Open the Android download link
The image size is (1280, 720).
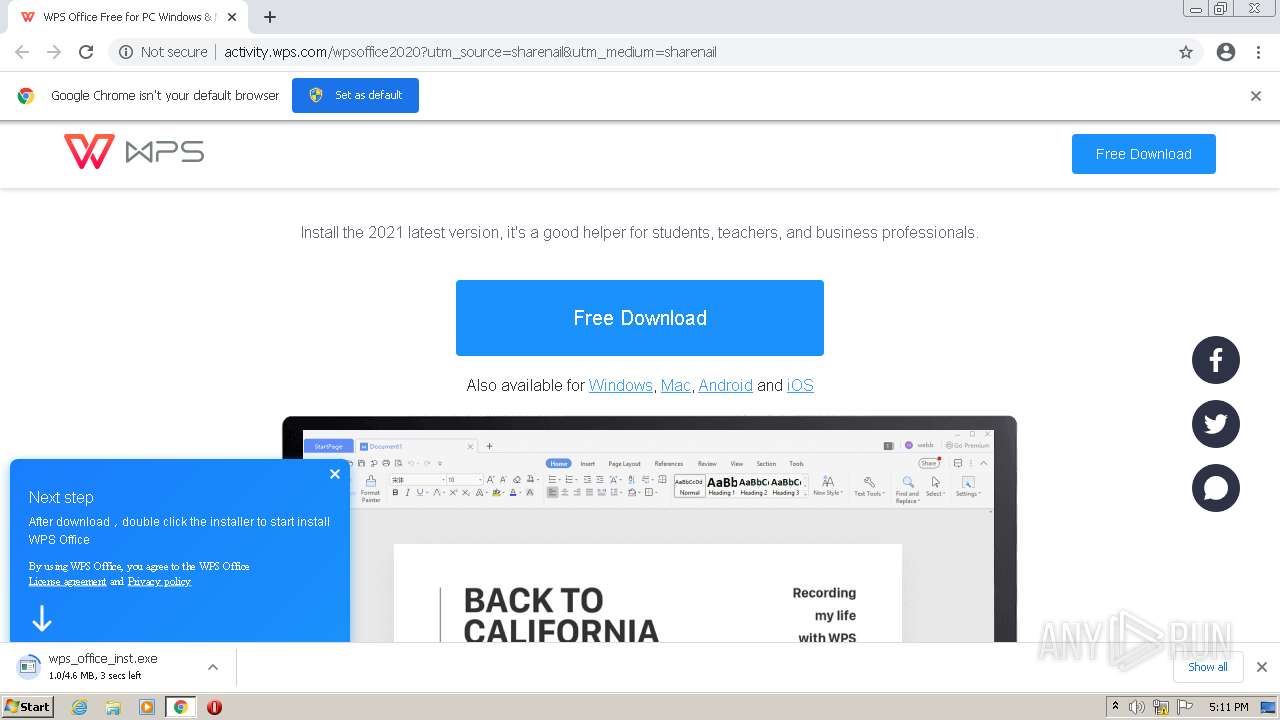pyautogui.click(x=725, y=385)
